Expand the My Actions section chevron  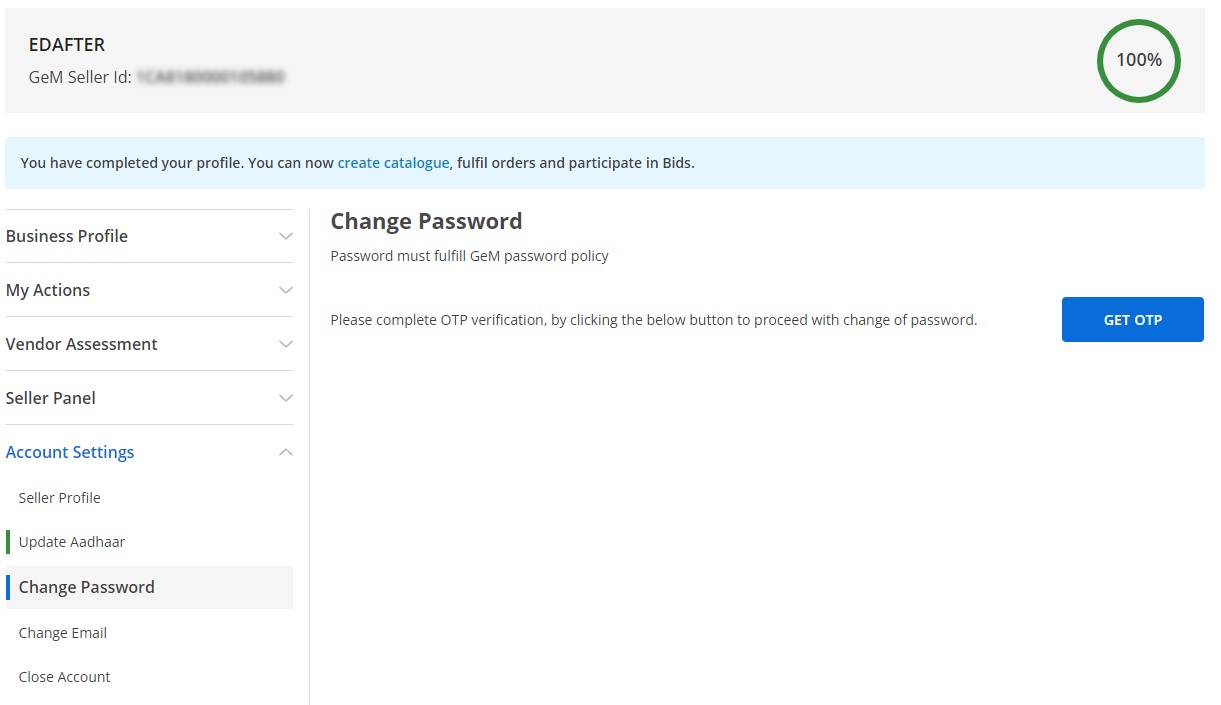pos(287,289)
